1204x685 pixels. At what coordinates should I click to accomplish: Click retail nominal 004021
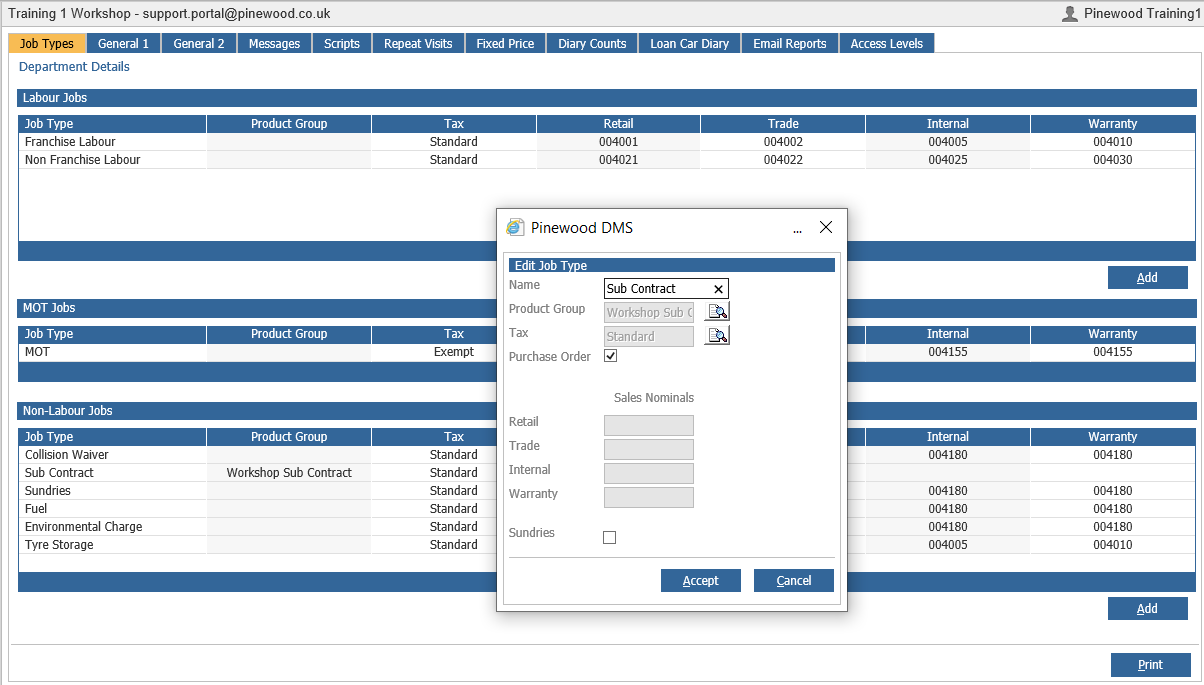pyautogui.click(x=618, y=160)
